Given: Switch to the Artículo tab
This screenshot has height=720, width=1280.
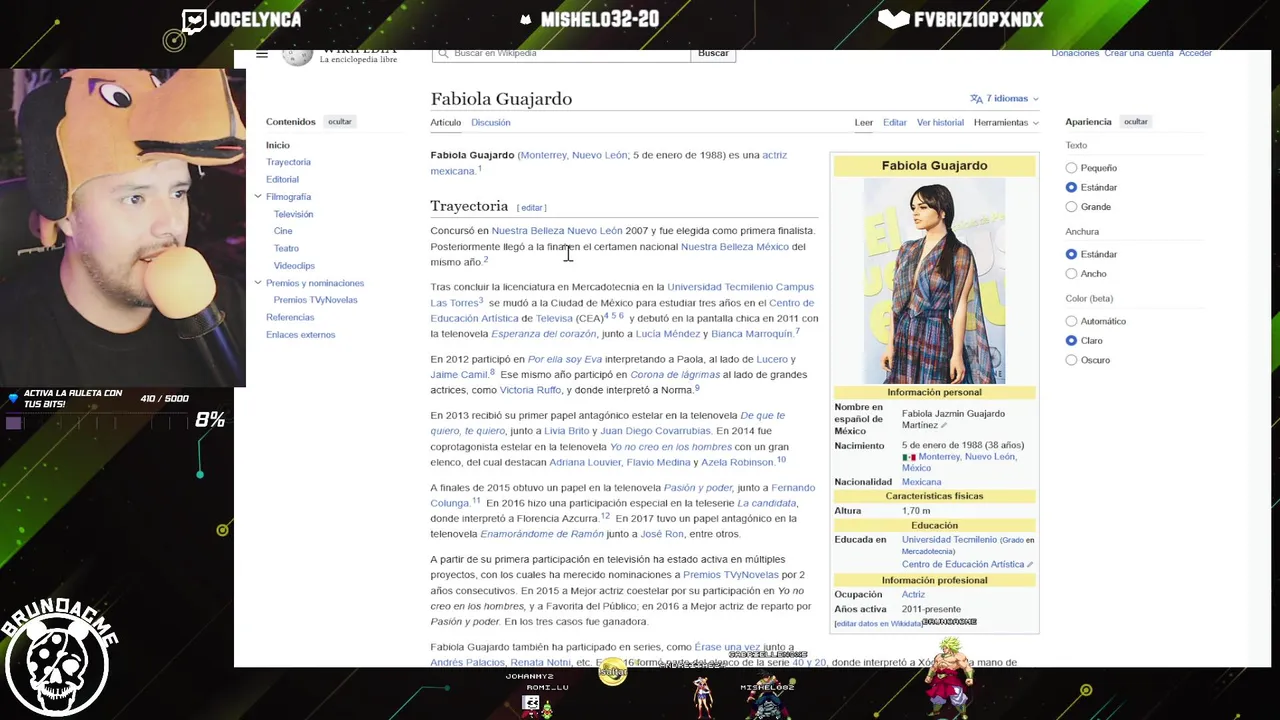Looking at the screenshot, I should point(446,123).
